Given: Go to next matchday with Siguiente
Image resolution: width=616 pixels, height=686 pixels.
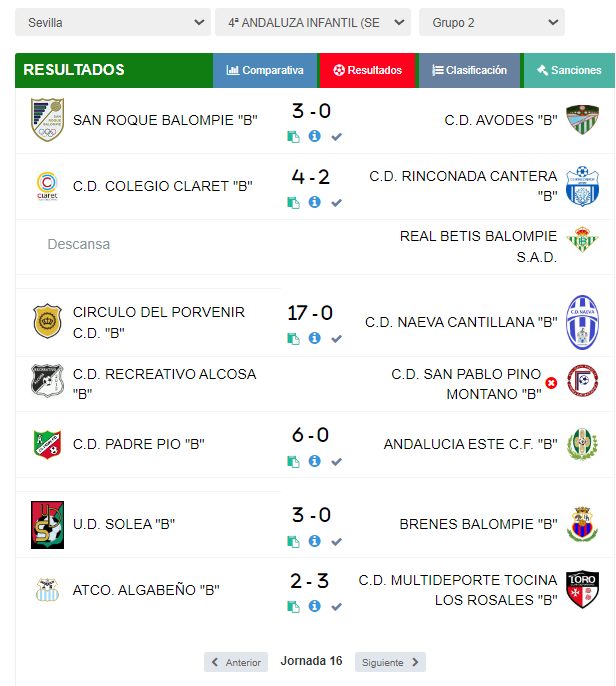Looking at the screenshot, I should coord(390,662).
